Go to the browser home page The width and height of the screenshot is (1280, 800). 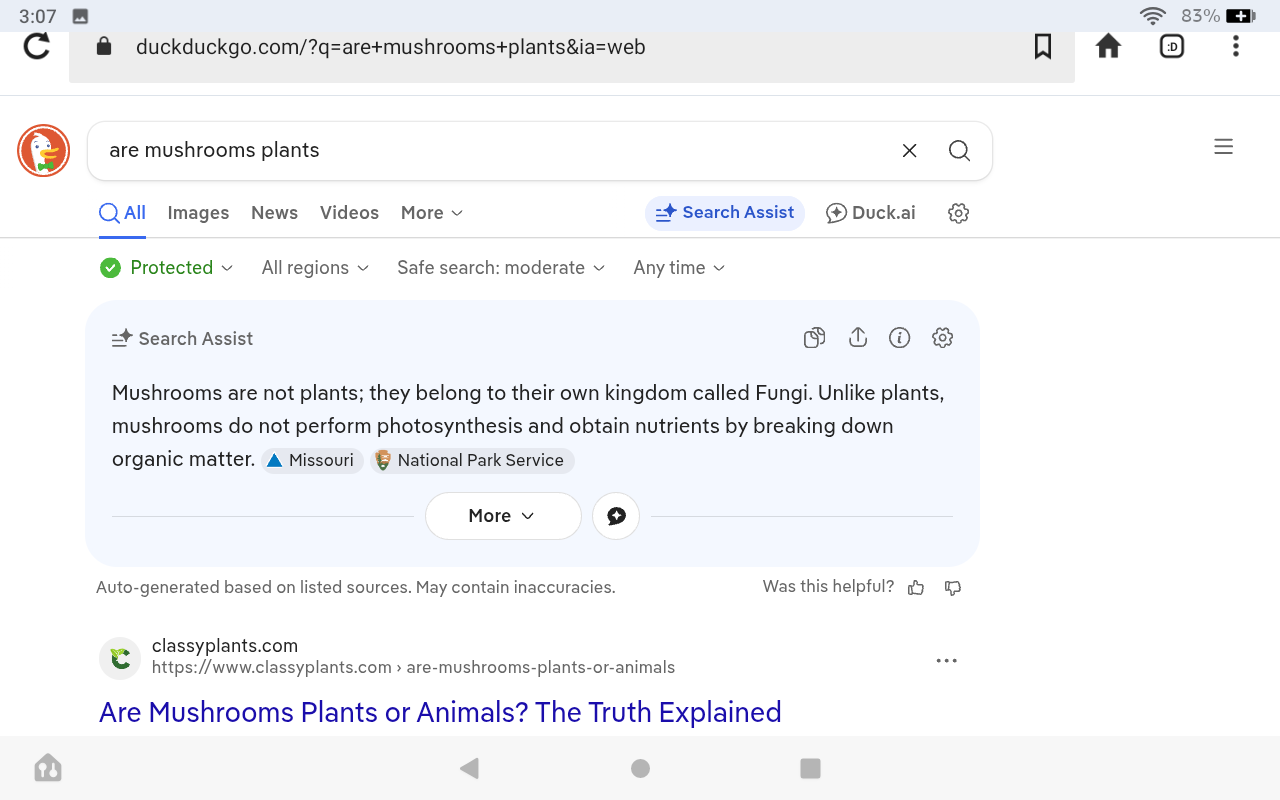coord(1108,46)
